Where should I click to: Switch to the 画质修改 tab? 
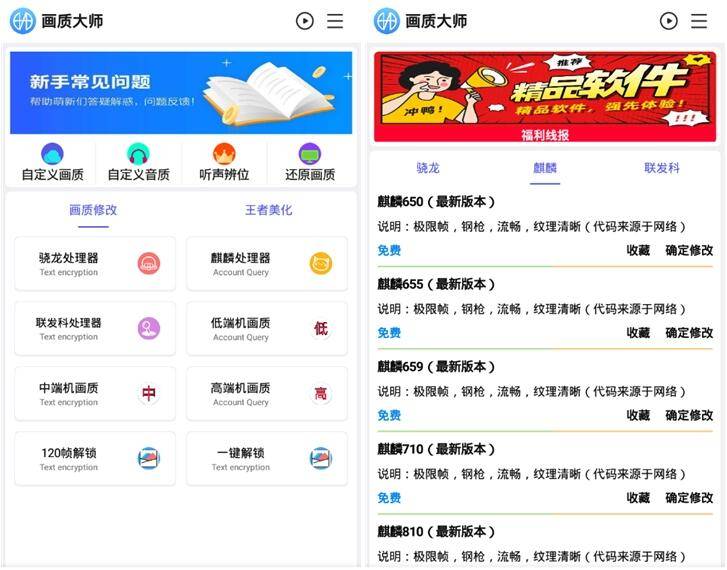(x=93, y=210)
